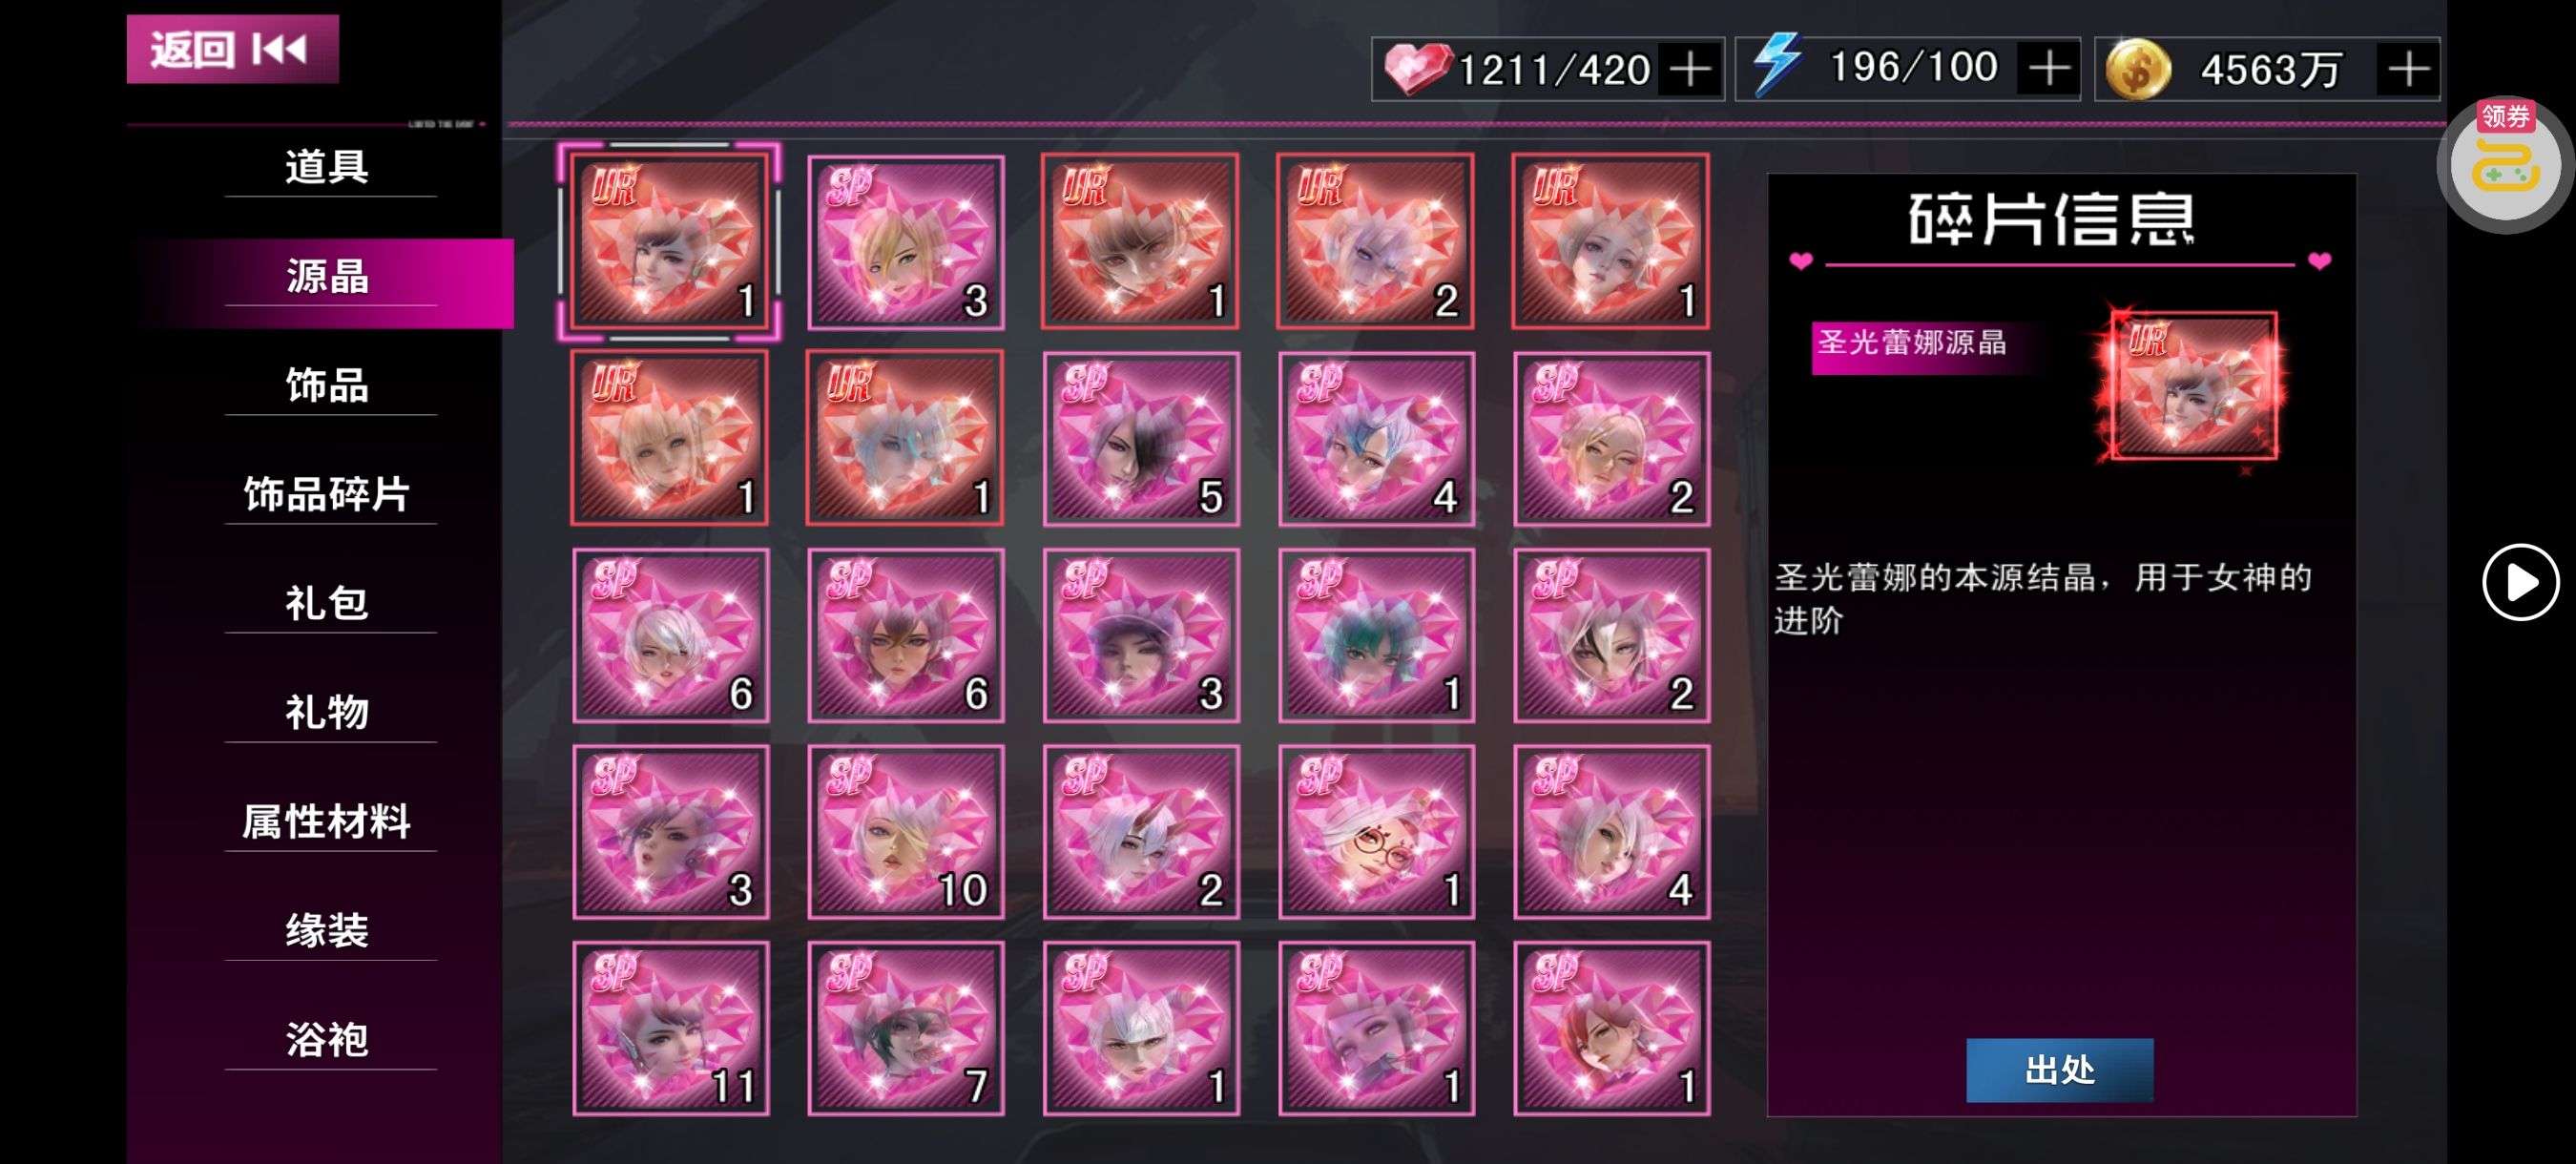
Task: Select the SP crystal with count 7
Action: click(x=906, y=1028)
